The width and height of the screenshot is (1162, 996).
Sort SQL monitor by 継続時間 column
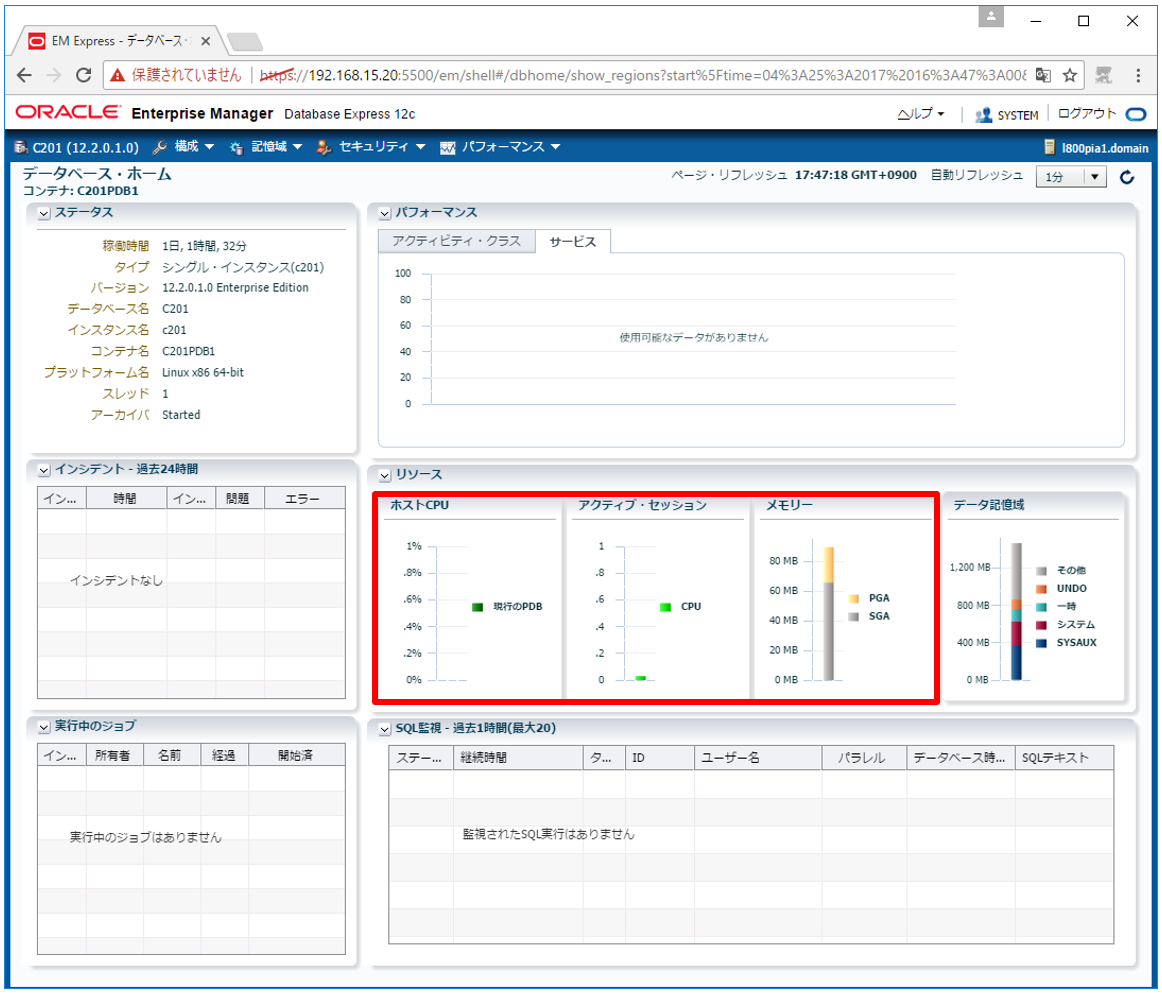[x=518, y=757]
